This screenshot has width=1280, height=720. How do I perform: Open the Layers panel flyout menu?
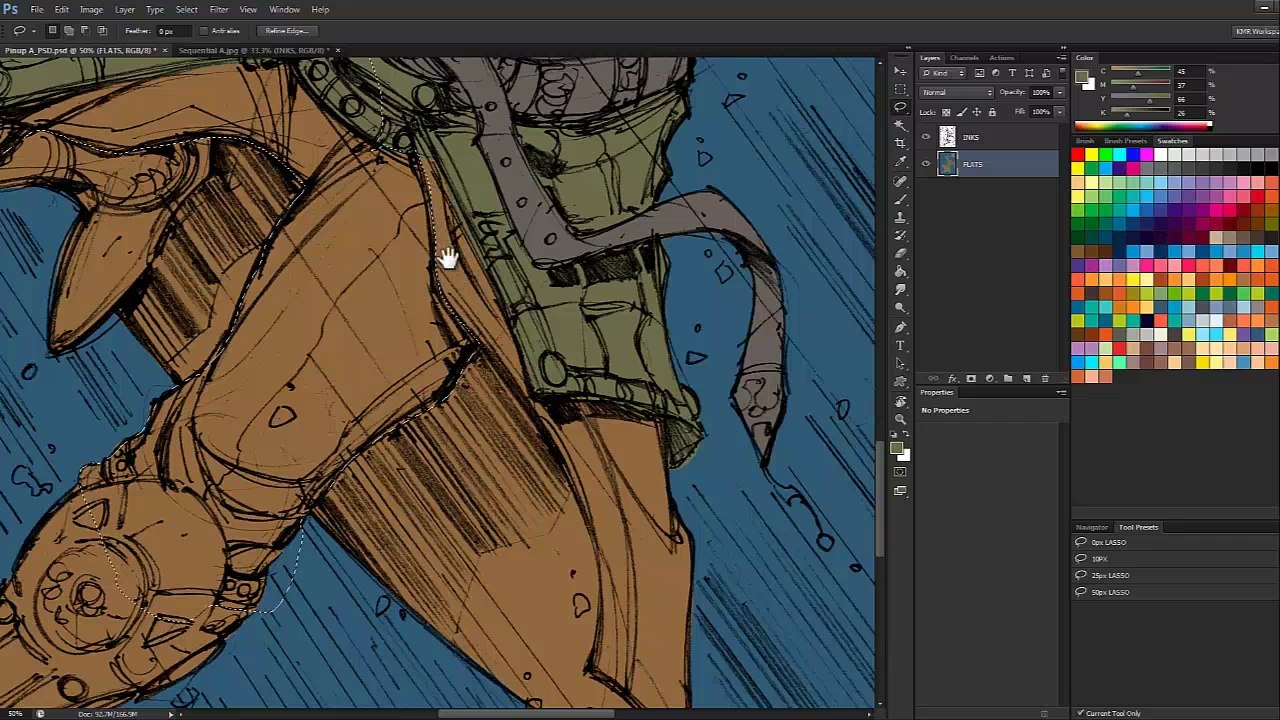click(1062, 57)
